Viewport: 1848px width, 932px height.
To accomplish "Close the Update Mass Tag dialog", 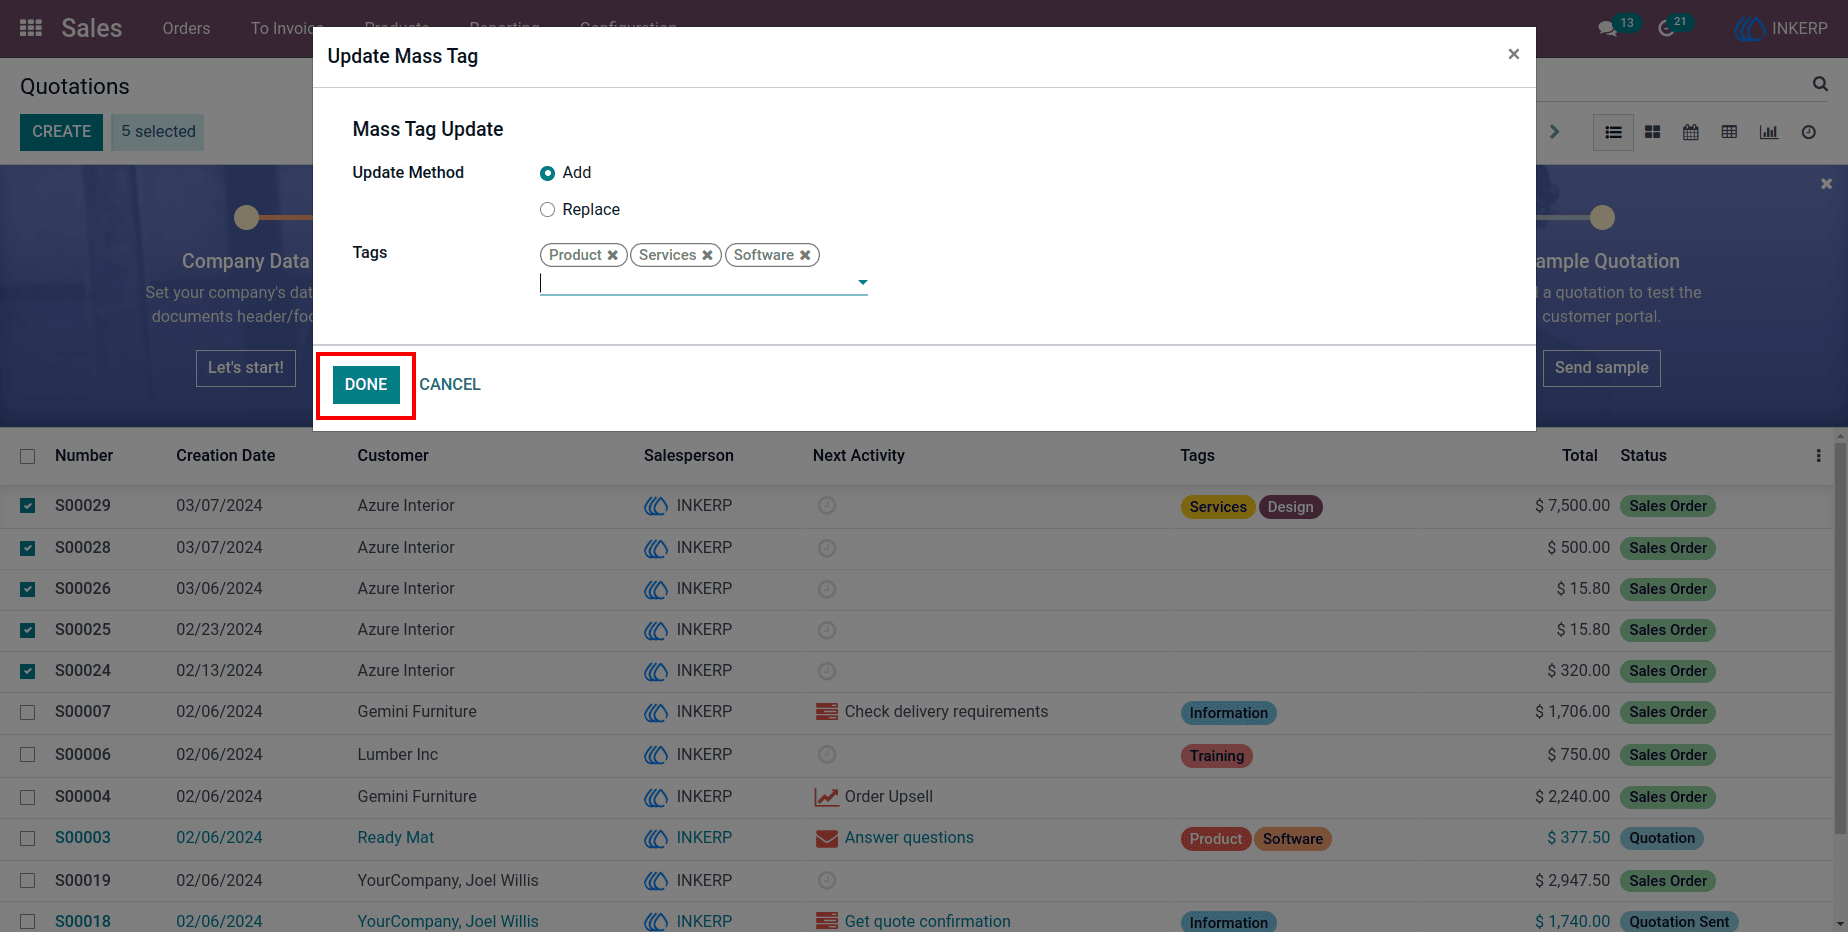I will [1513, 54].
